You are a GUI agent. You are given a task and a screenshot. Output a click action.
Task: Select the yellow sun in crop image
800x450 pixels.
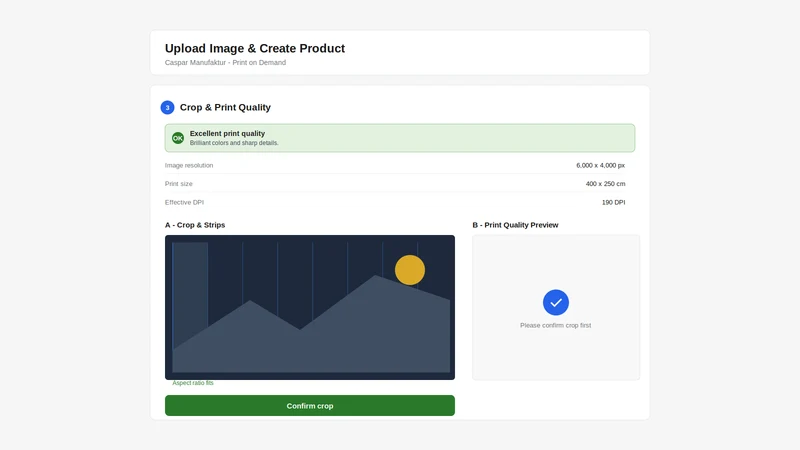410,270
